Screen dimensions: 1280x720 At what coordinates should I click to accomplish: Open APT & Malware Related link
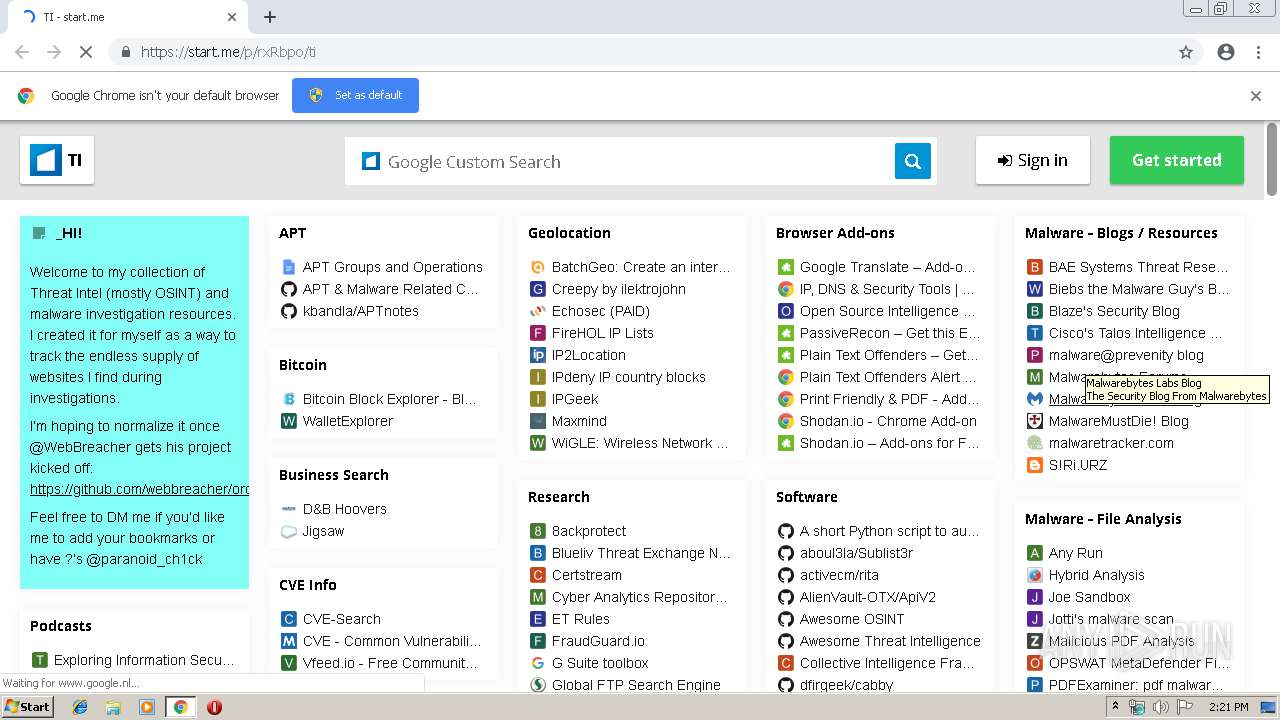pos(391,289)
